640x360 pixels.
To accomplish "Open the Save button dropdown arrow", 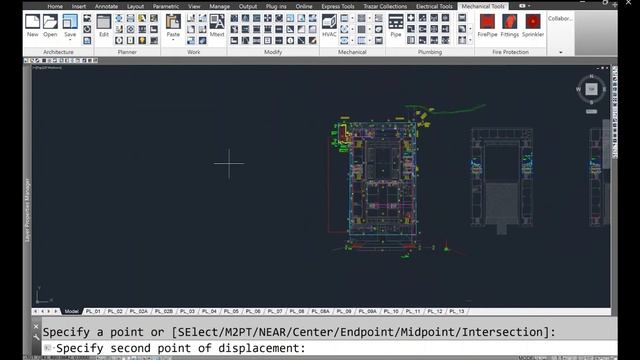I will click(x=70, y=40).
